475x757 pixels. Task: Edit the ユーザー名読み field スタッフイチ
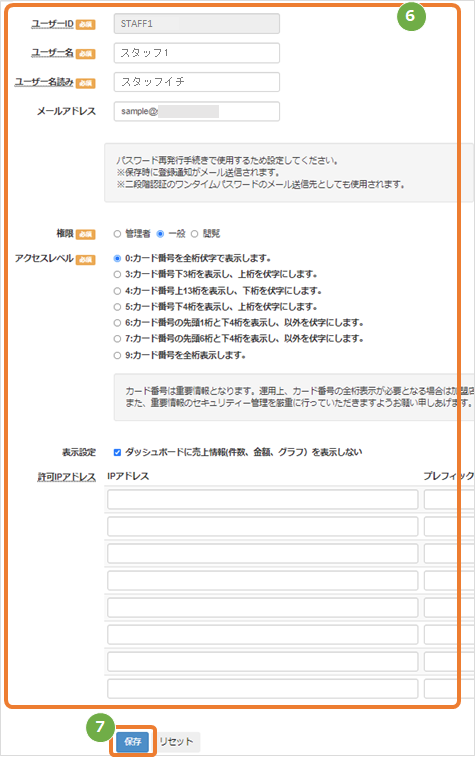196,82
